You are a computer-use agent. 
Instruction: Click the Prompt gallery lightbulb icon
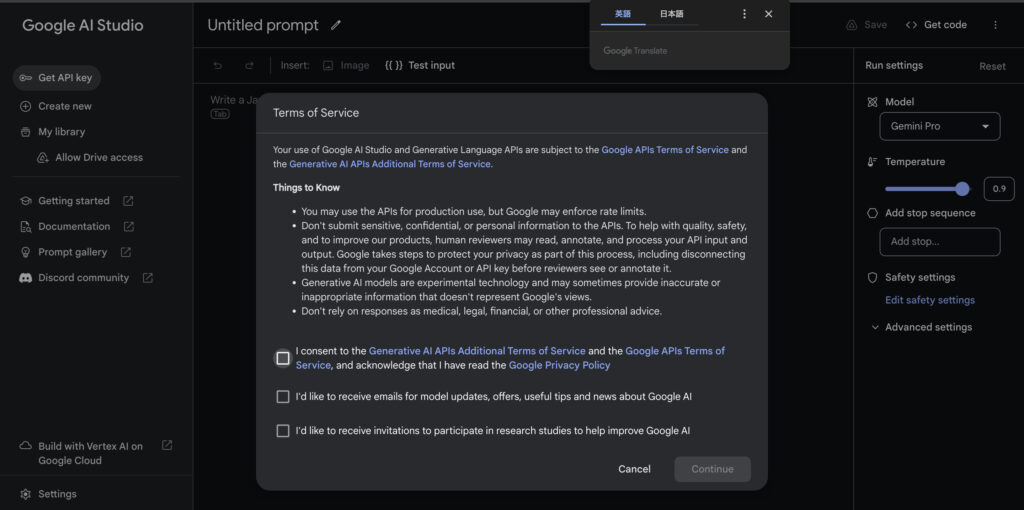[x=25, y=252]
